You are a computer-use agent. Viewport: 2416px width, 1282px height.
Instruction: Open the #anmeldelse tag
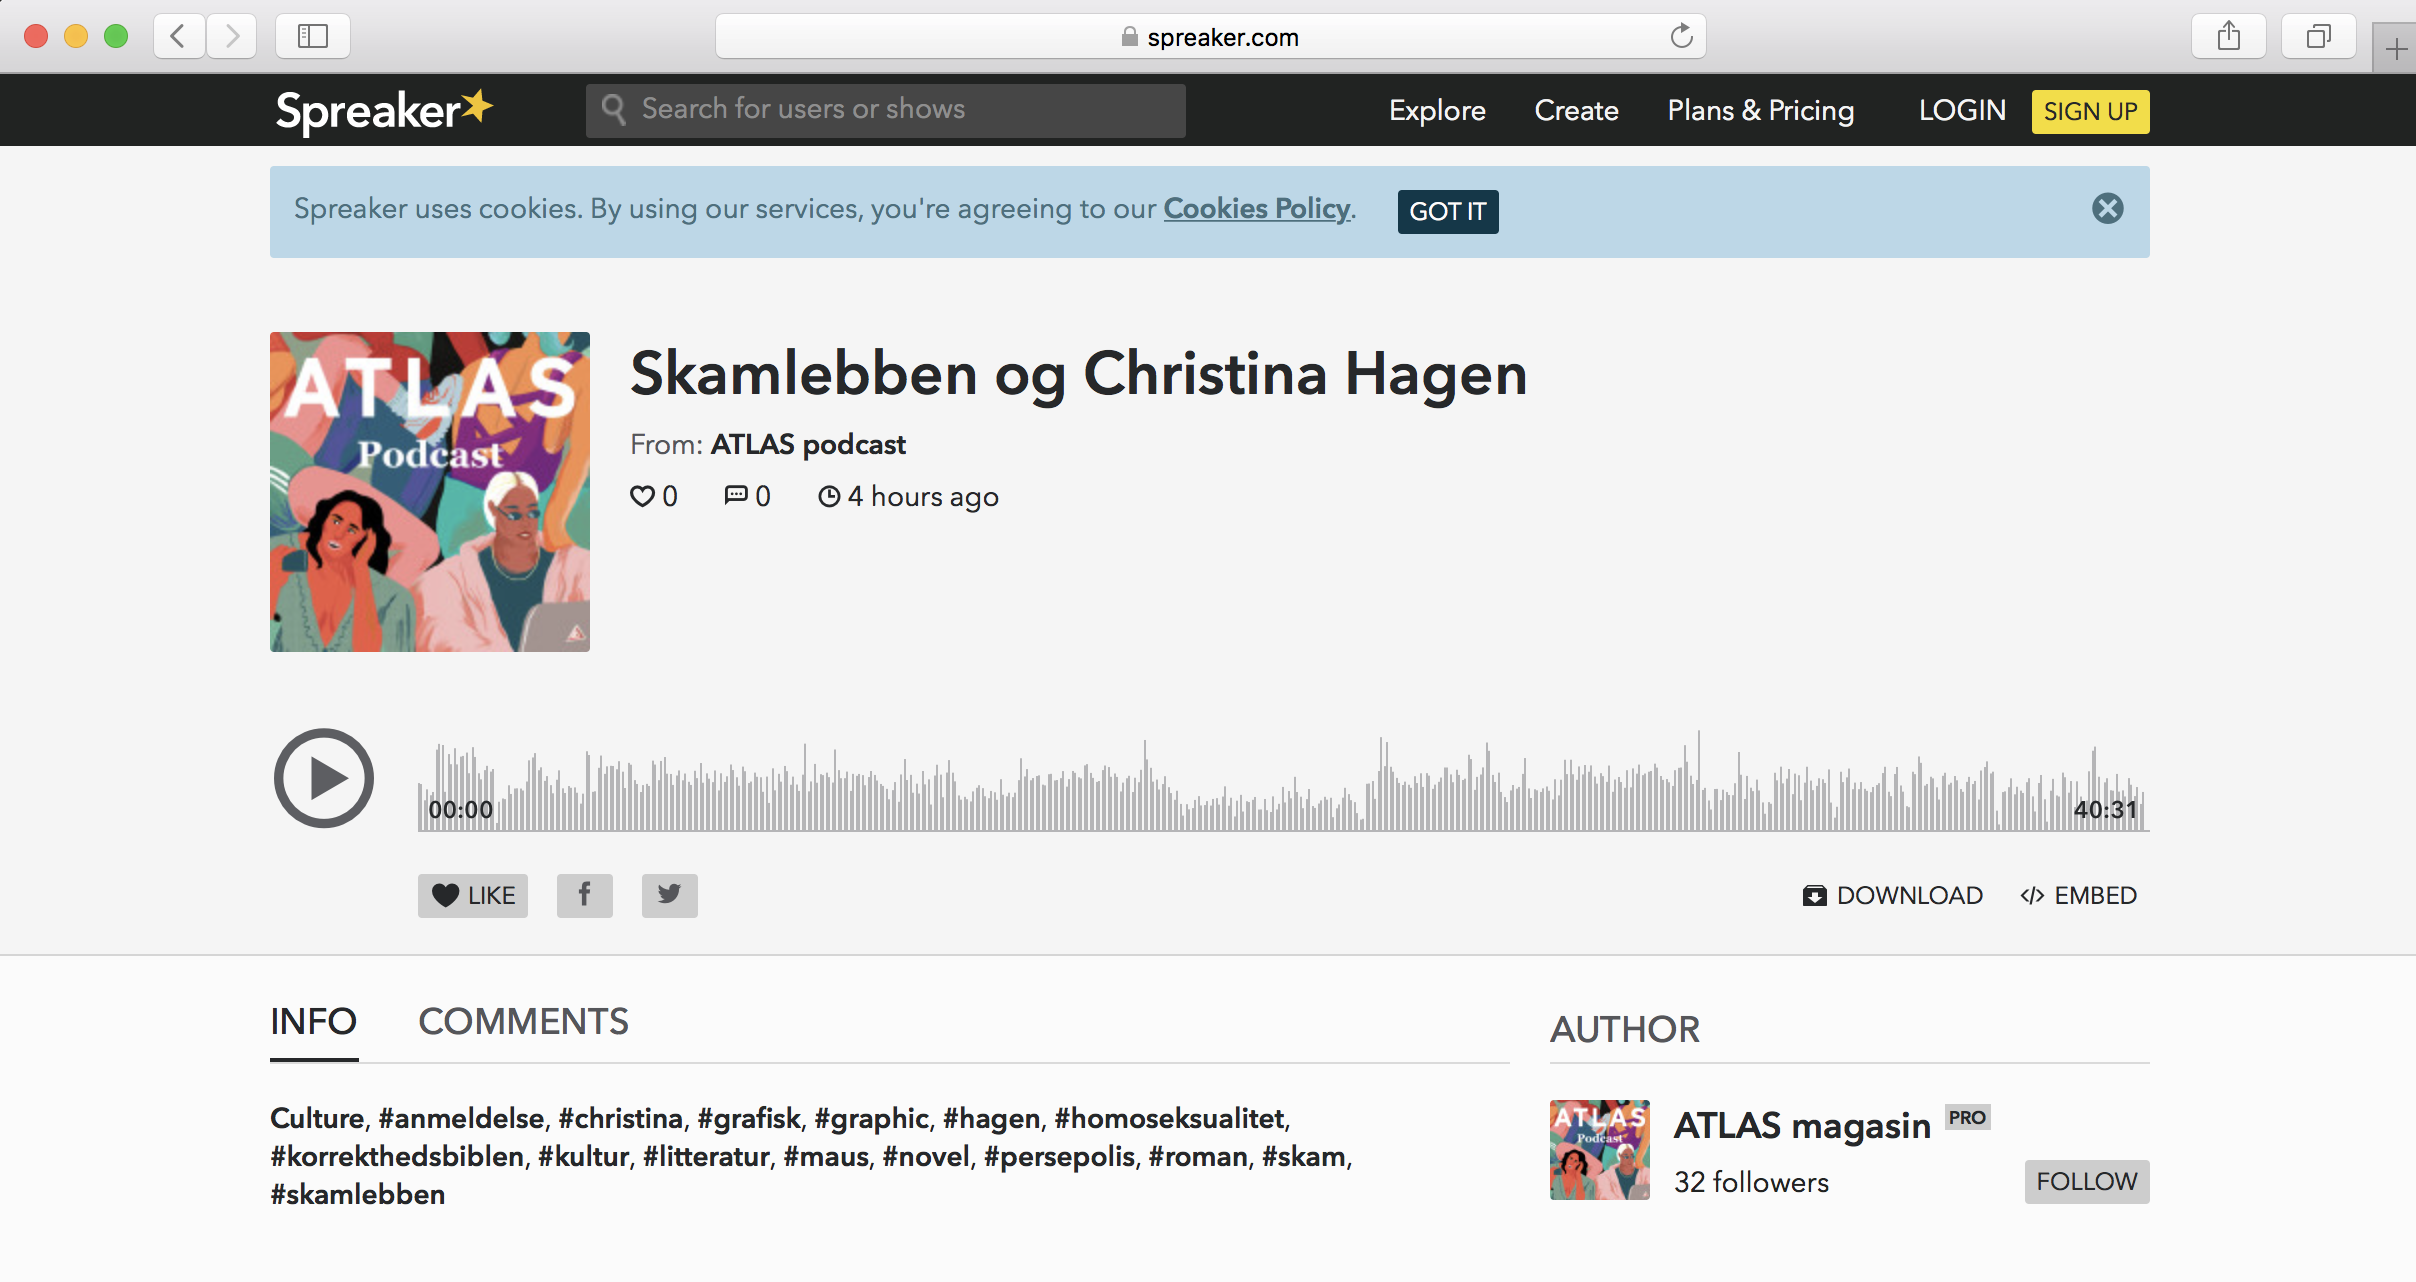click(461, 1118)
